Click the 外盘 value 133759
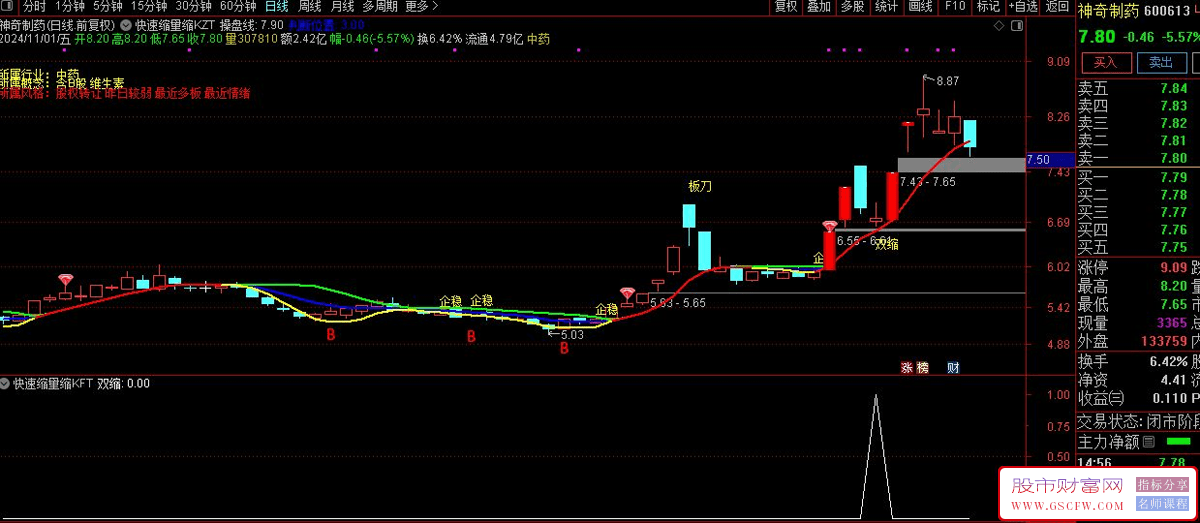1200x523 pixels. tap(1164, 342)
